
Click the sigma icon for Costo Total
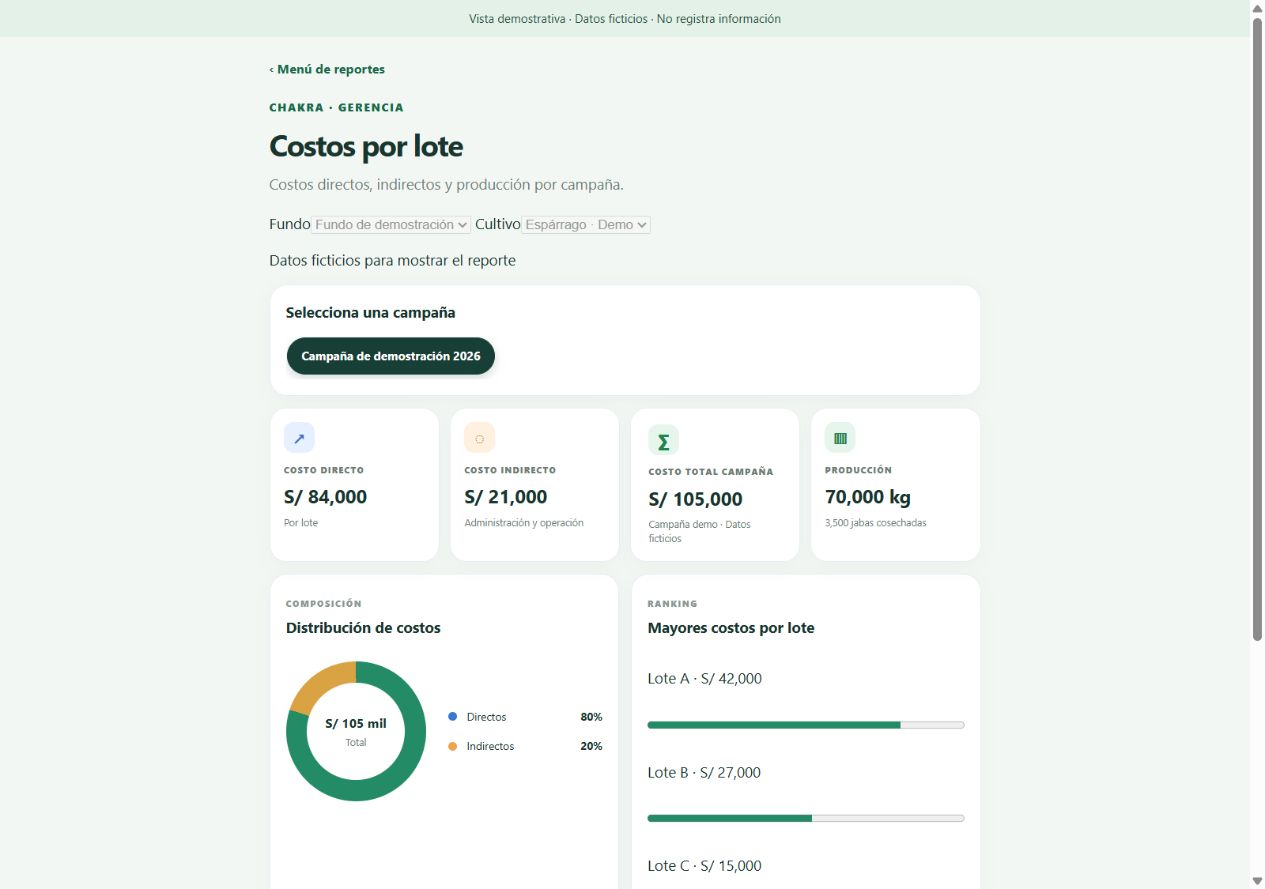click(x=663, y=440)
